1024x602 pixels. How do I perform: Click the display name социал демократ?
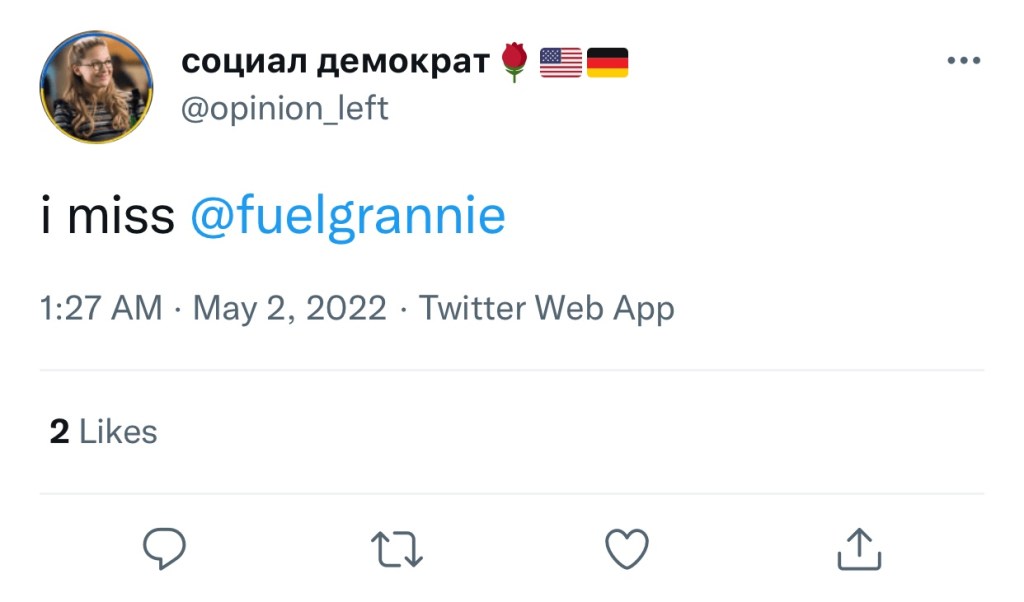[x=334, y=62]
